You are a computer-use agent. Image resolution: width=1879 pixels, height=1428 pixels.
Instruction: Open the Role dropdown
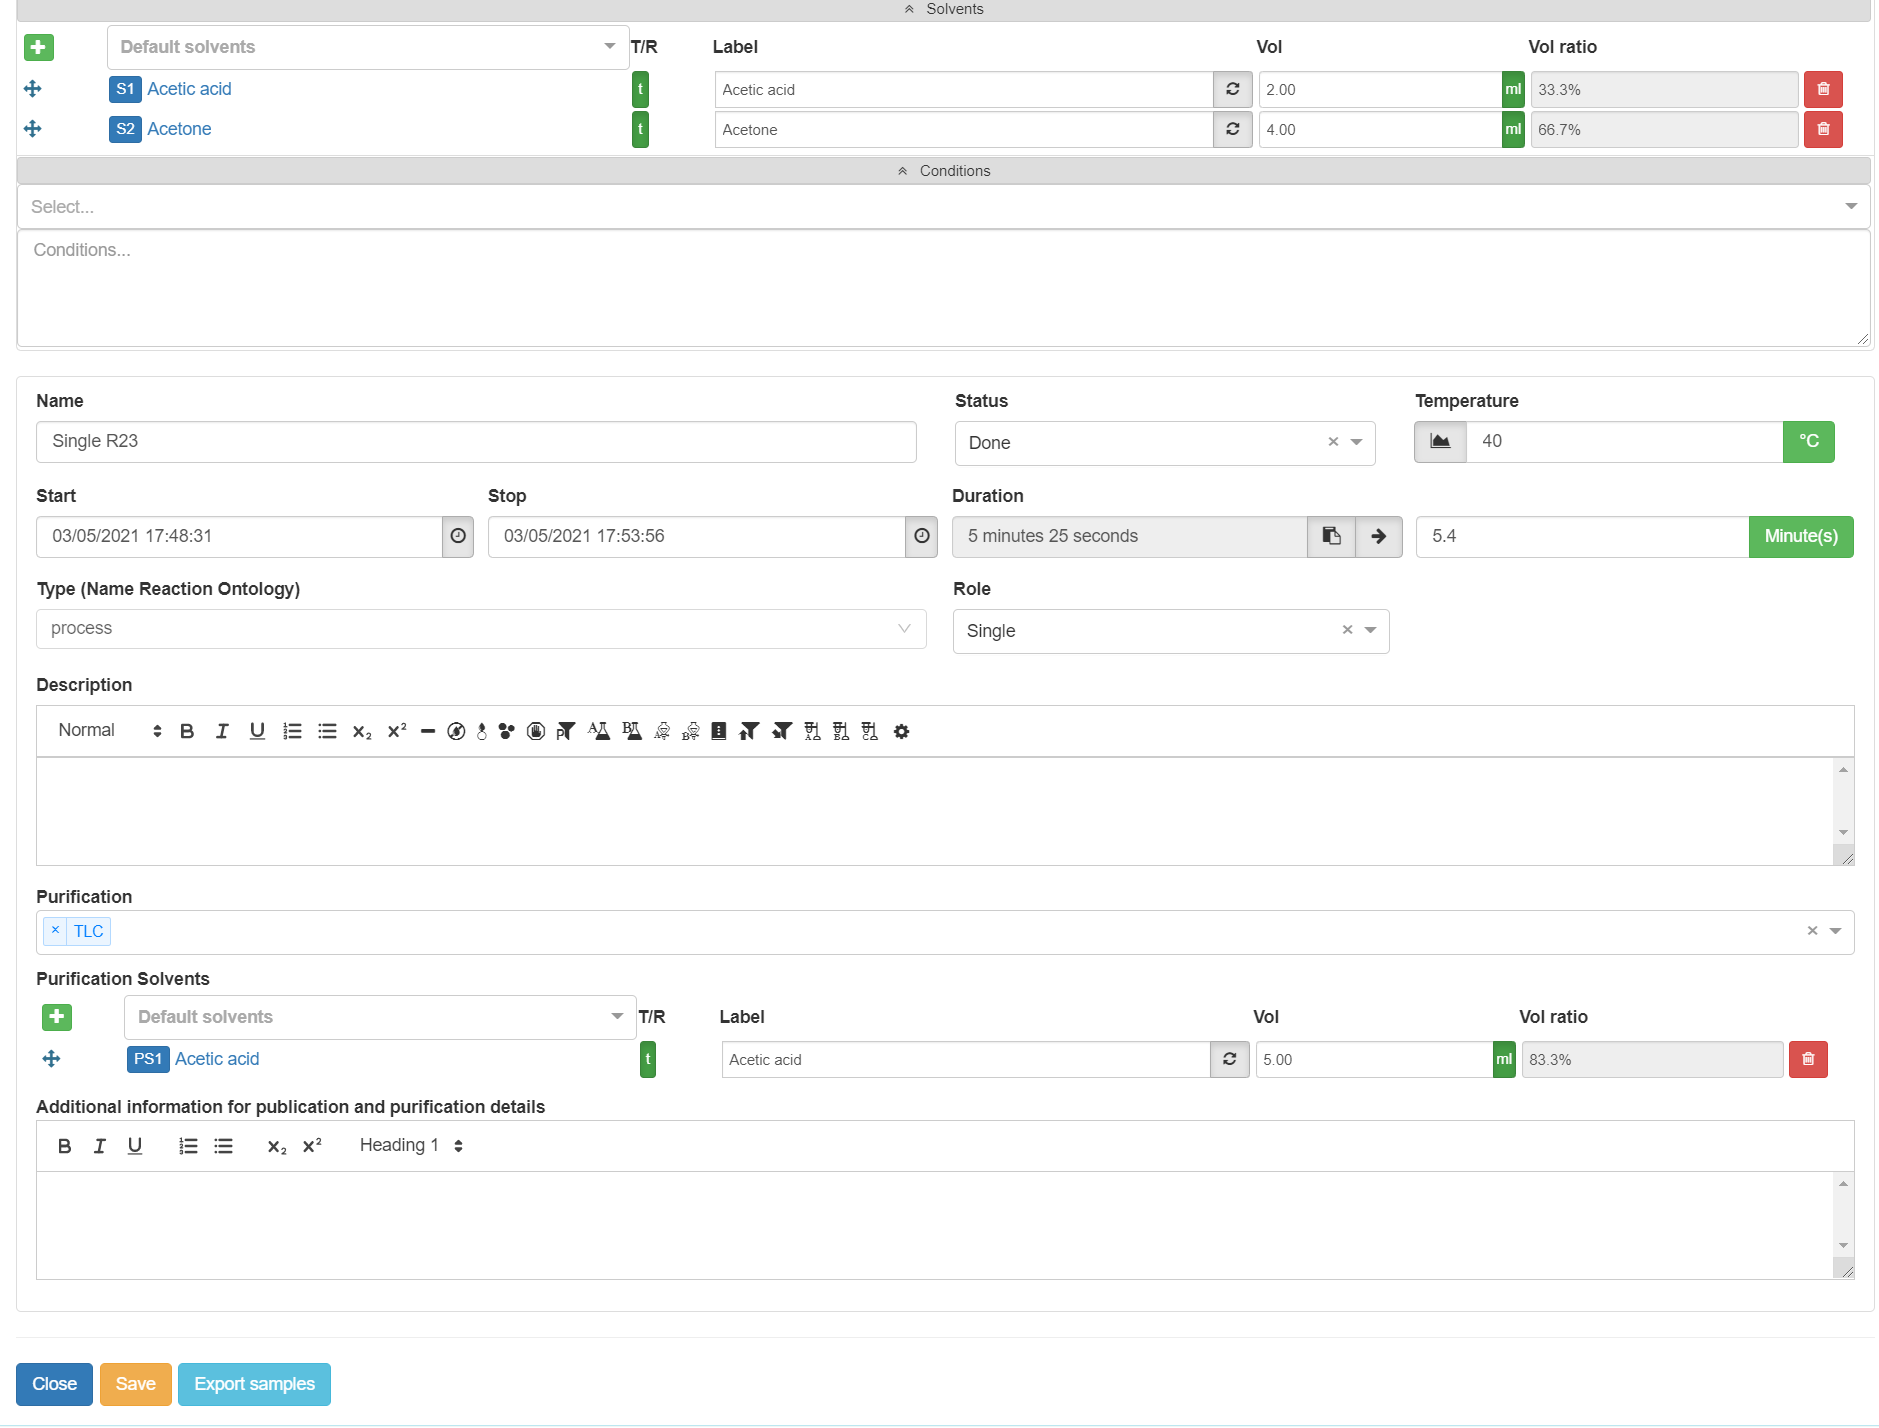[x=1370, y=631]
